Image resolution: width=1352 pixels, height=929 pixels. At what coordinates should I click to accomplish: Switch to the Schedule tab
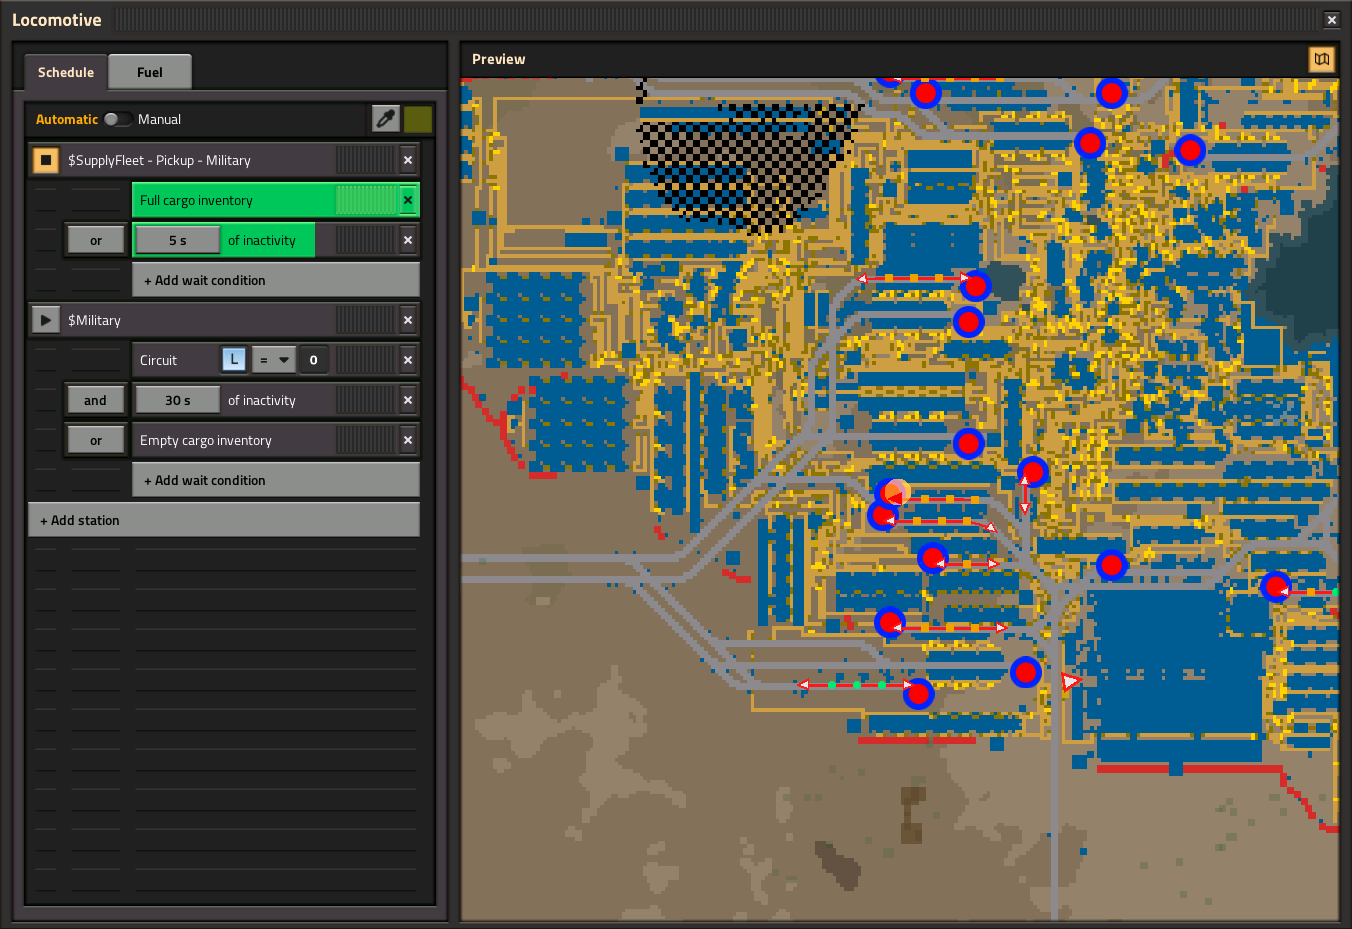pyautogui.click(x=64, y=71)
